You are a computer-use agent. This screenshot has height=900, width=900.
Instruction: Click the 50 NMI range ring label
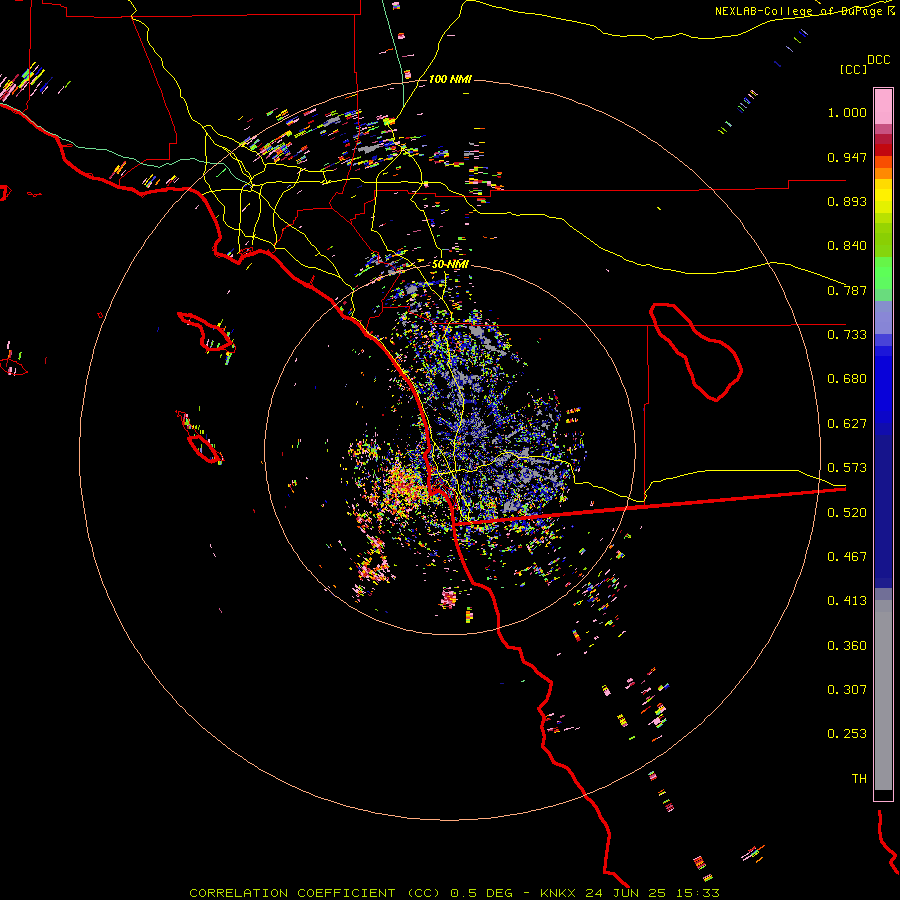tap(450, 264)
